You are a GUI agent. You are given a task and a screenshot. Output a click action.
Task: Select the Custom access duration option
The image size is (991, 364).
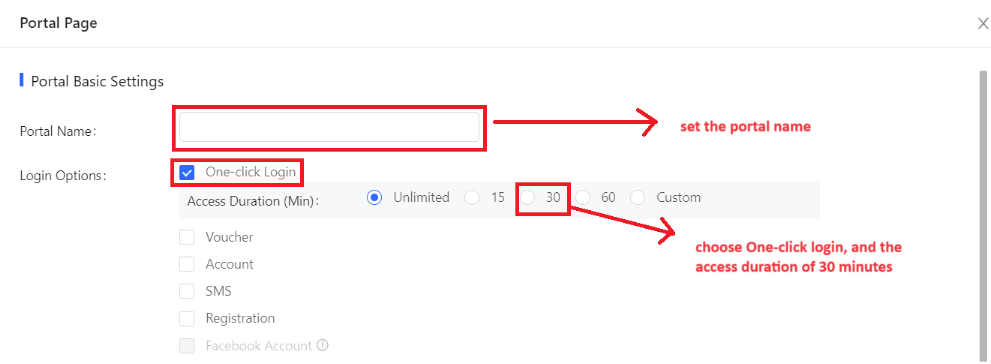tap(638, 198)
